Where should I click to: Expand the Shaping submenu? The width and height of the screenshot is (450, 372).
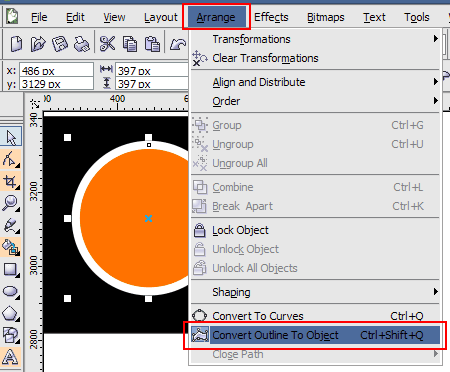point(315,292)
